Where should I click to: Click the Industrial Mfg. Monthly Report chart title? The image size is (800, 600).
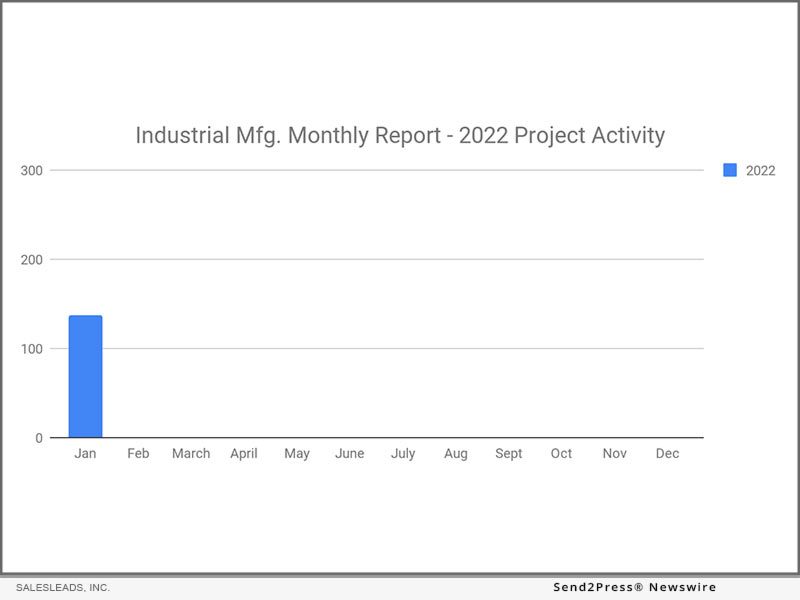(400, 136)
